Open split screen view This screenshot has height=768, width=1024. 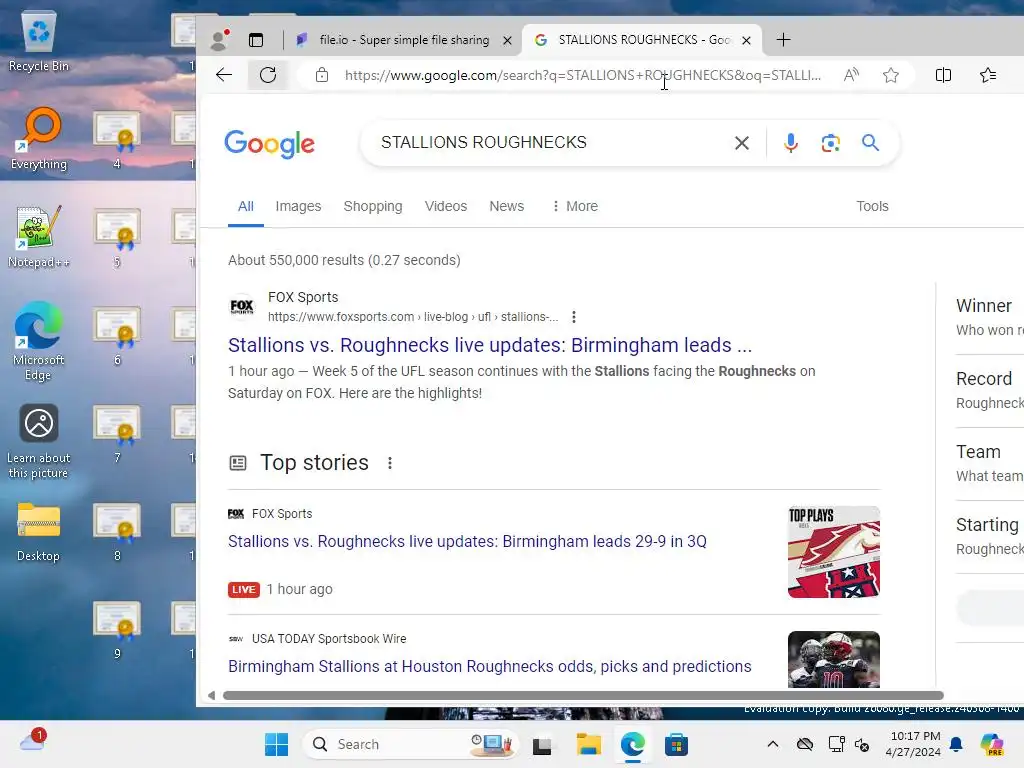click(x=943, y=75)
